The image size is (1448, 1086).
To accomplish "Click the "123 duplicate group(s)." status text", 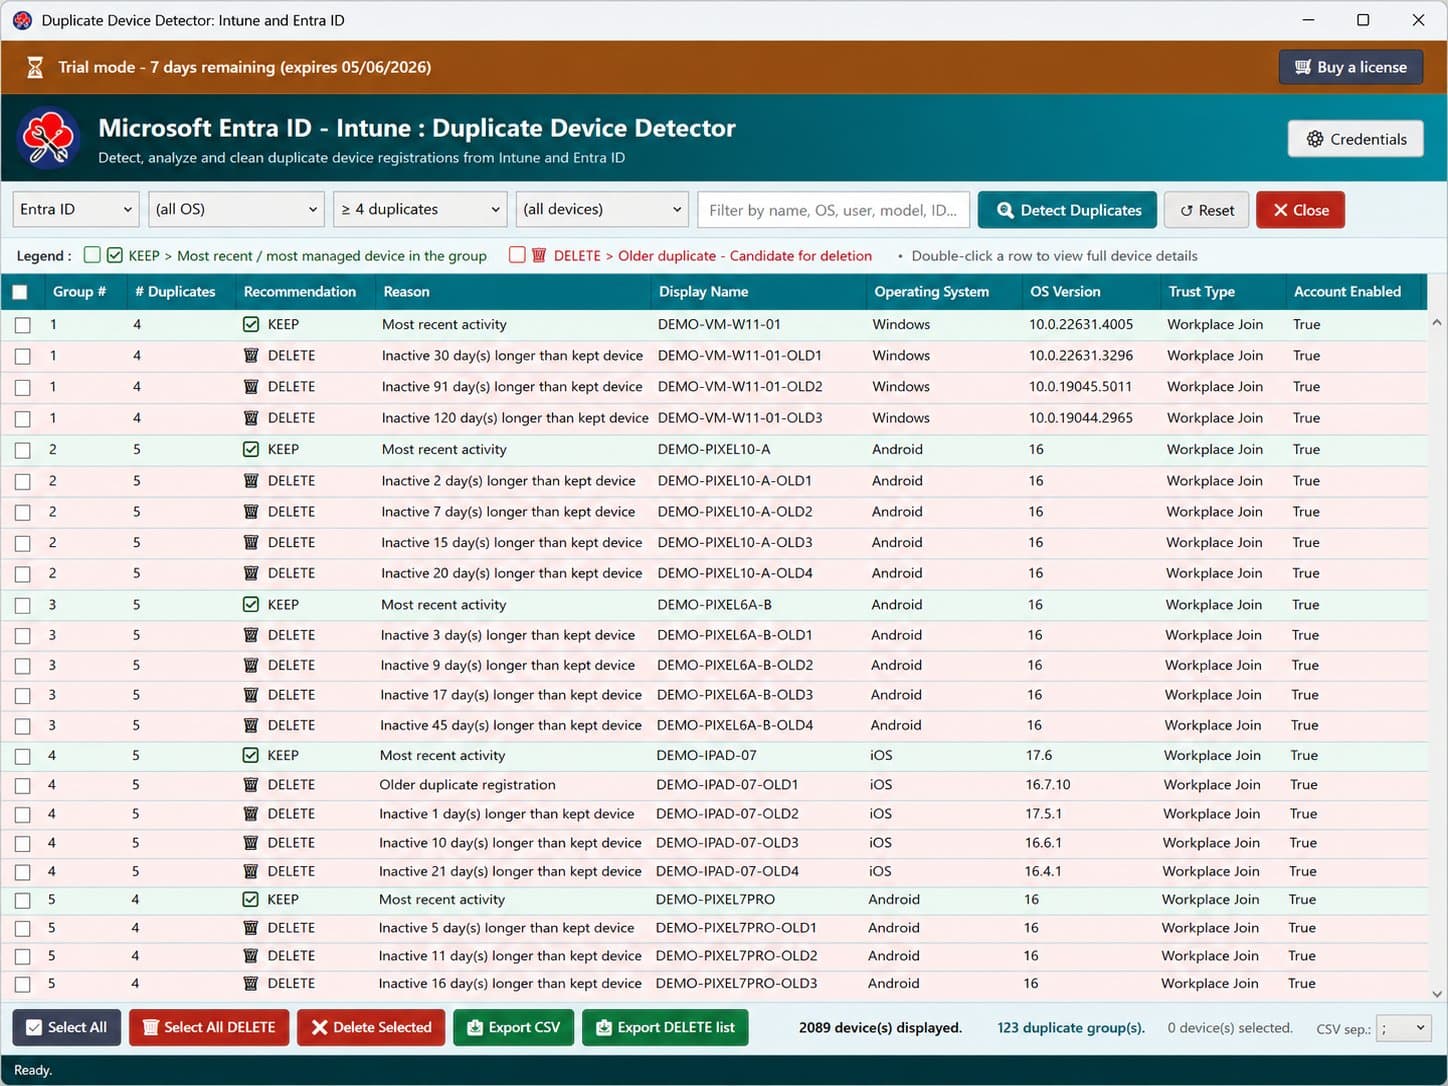I will [x=1071, y=1028].
